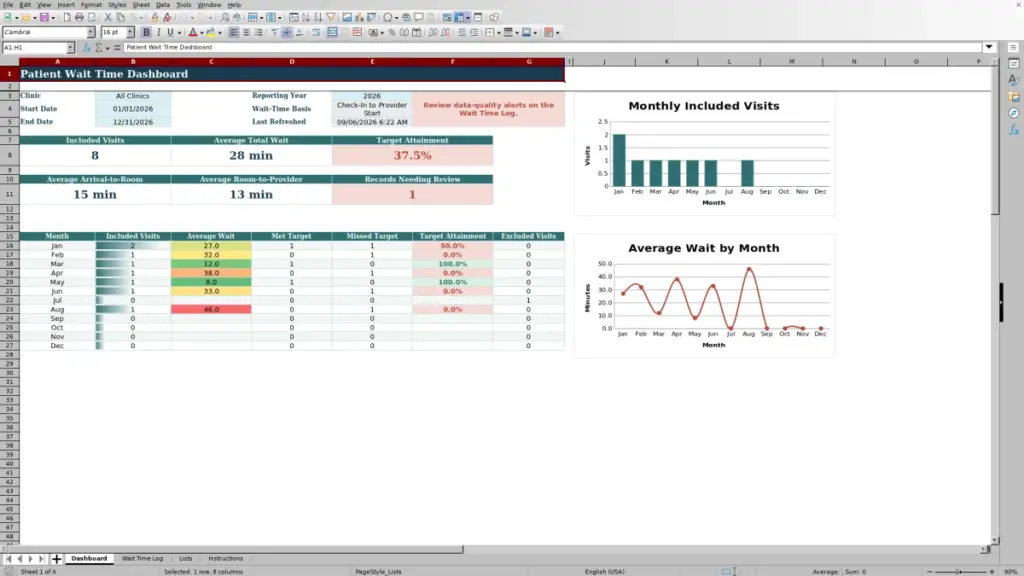Image resolution: width=1024 pixels, height=576 pixels.
Task: Click the Export as PDF icon
Action: (x=67, y=17)
